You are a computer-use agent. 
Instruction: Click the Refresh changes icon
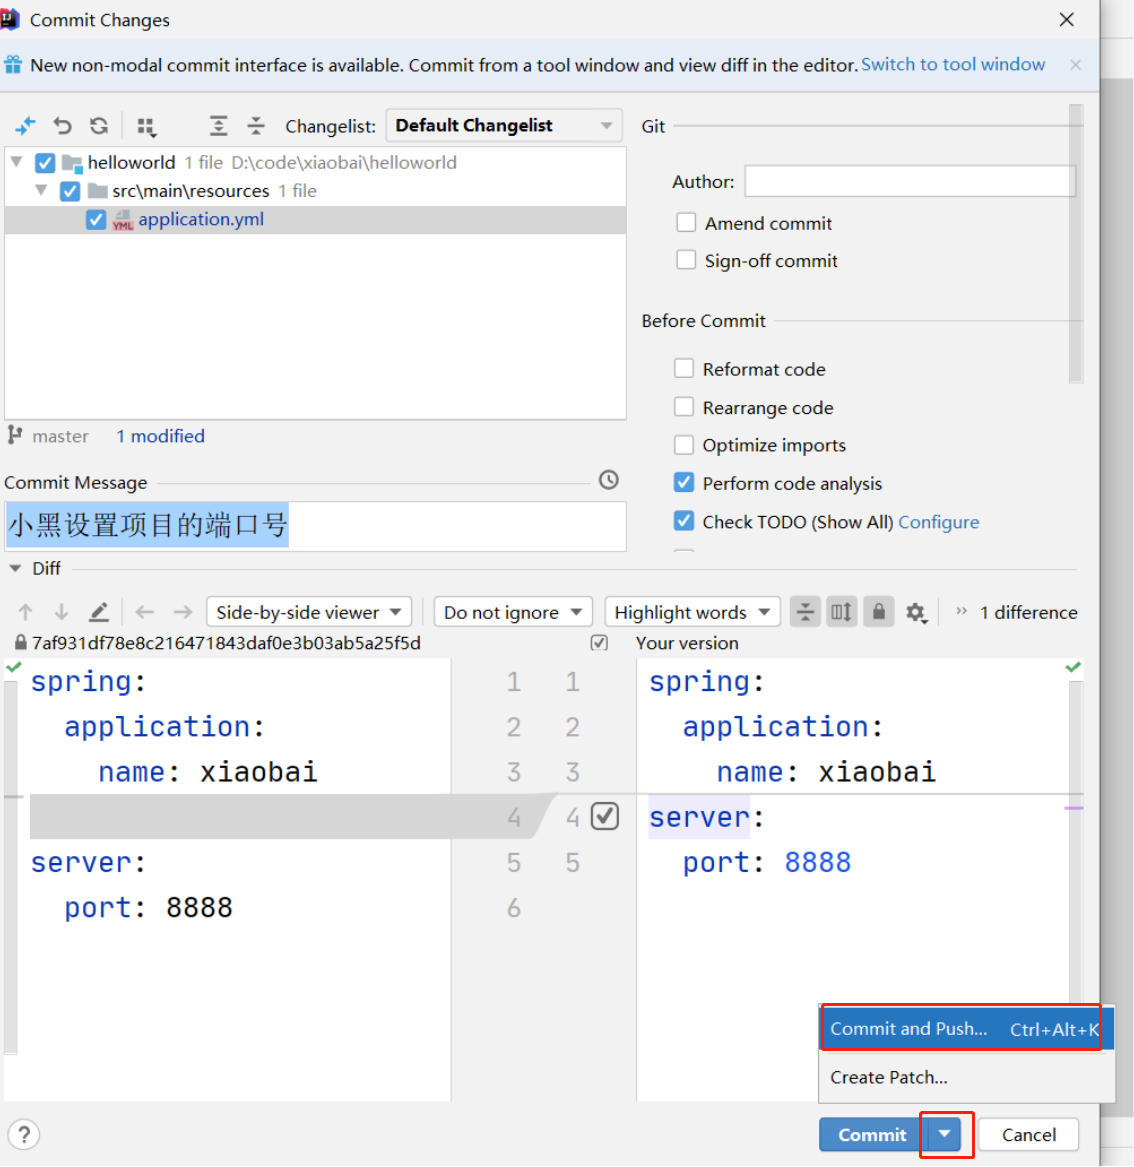click(x=99, y=126)
